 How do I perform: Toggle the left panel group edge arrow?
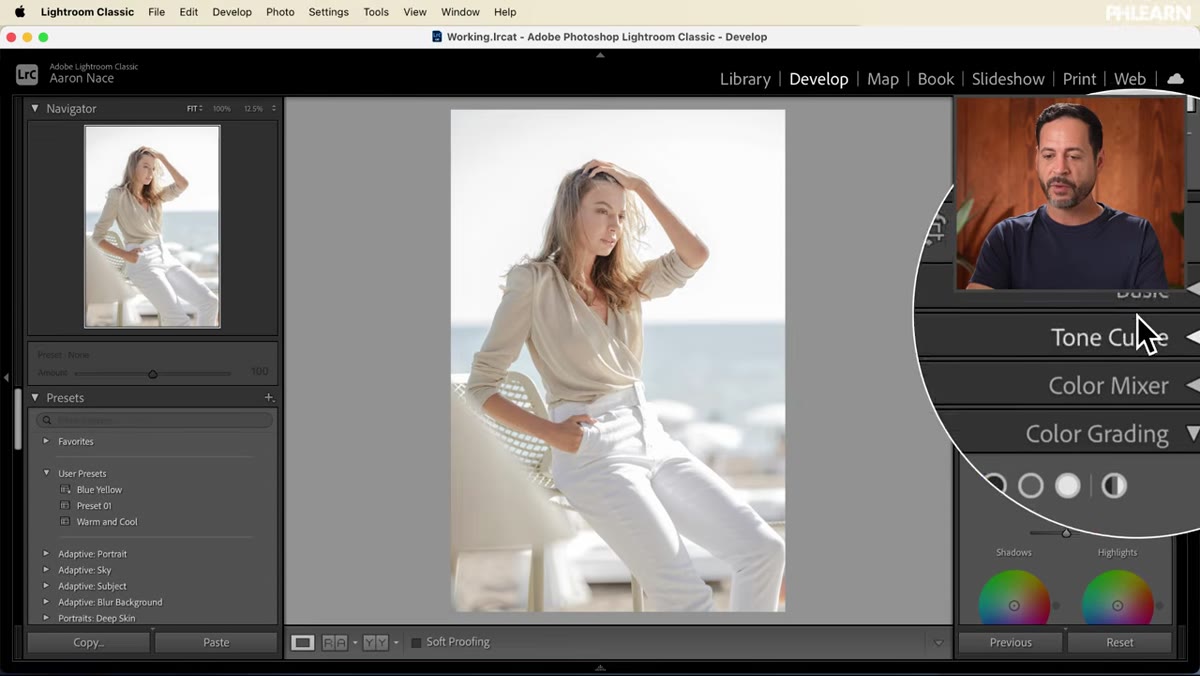click(6, 377)
